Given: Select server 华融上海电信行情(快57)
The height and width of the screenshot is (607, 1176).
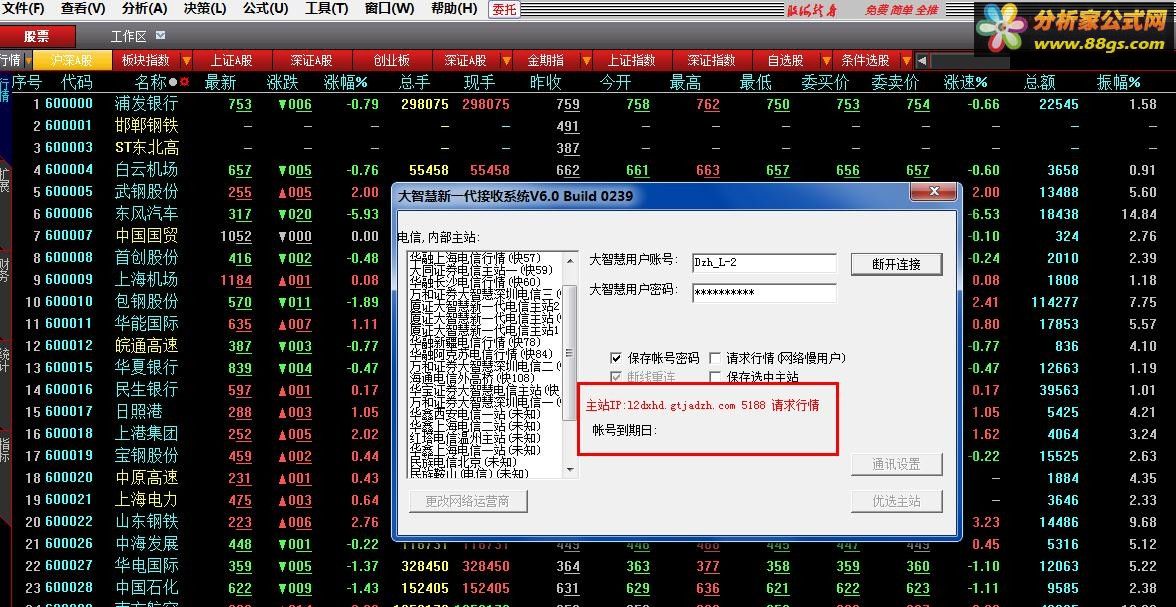Looking at the screenshot, I should (476, 259).
